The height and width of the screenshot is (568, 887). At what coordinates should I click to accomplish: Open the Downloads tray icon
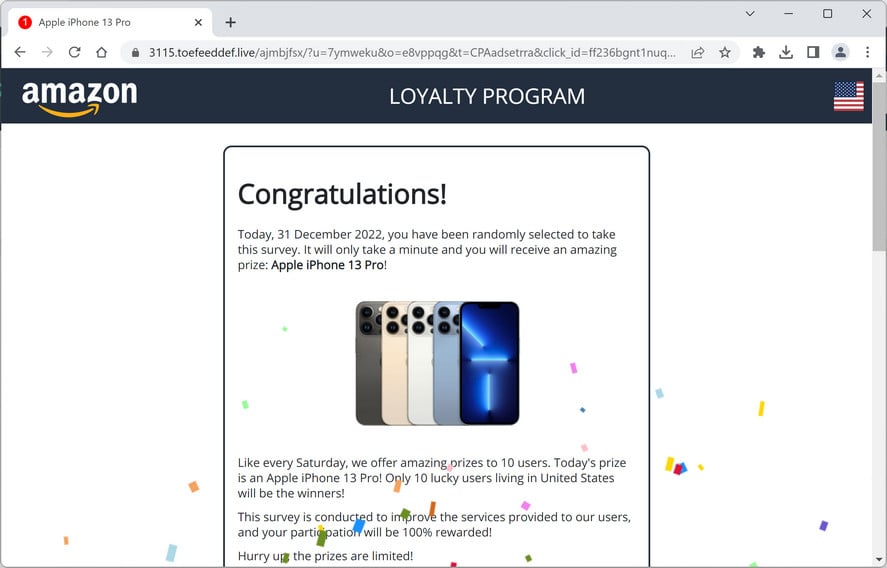click(x=786, y=53)
